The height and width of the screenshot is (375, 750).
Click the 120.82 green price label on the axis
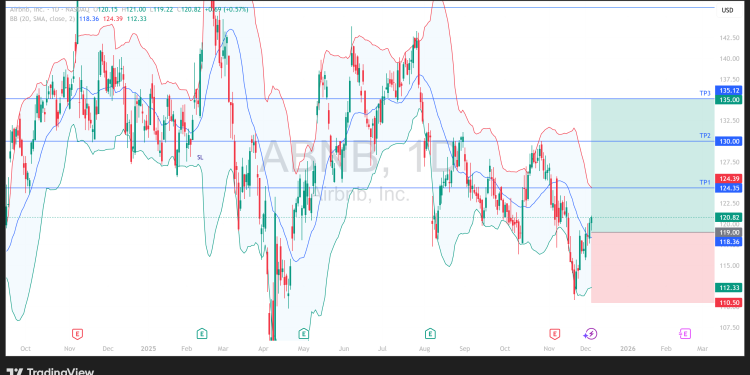(728, 217)
